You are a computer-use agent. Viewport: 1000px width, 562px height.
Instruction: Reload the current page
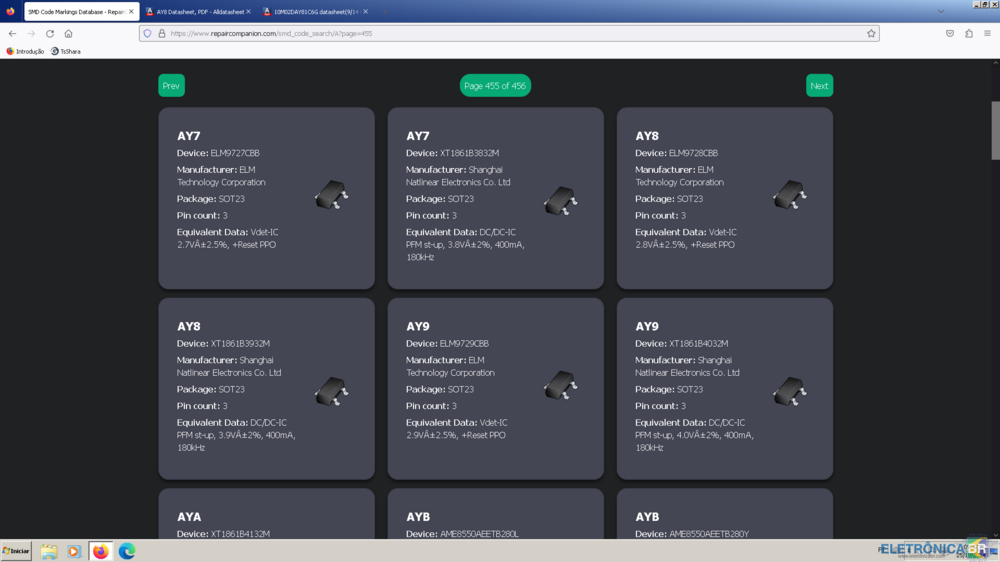50,33
